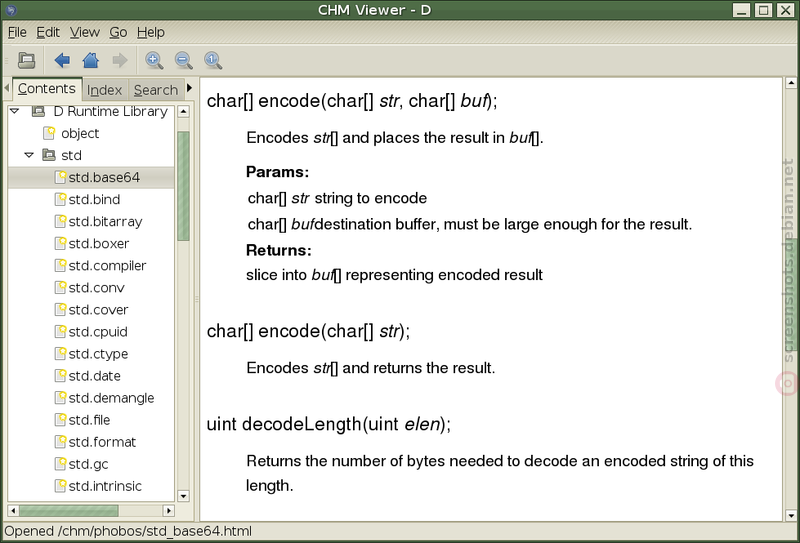Collapse the D Runtime Library tree node

(x=15, y=111)
